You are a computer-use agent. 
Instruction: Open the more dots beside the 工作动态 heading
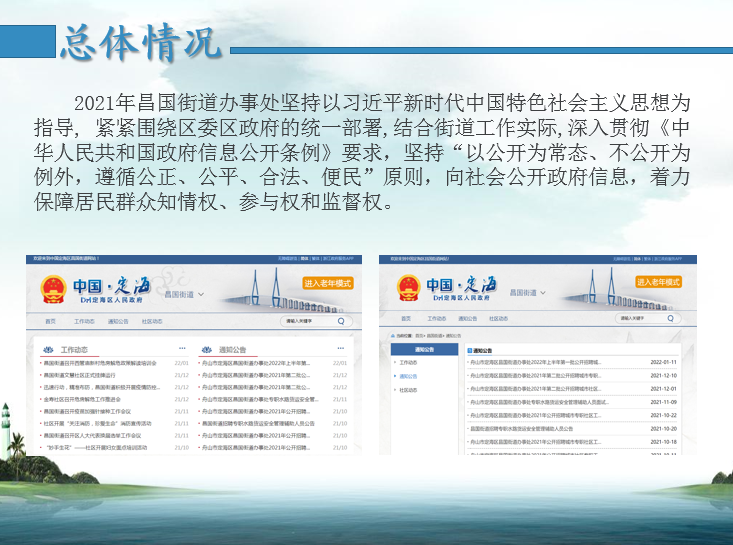[x=182, y=349]
